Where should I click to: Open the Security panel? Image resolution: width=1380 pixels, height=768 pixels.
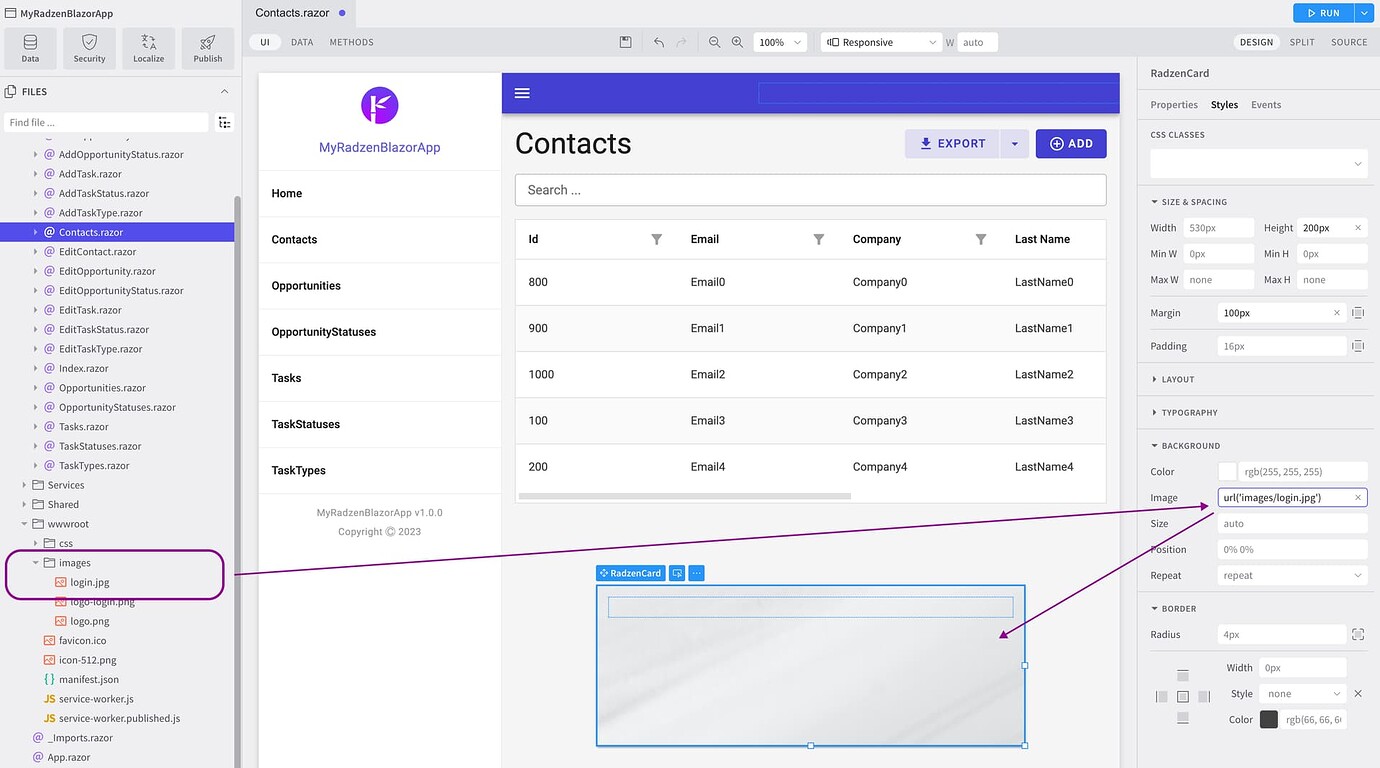[89, 48]
